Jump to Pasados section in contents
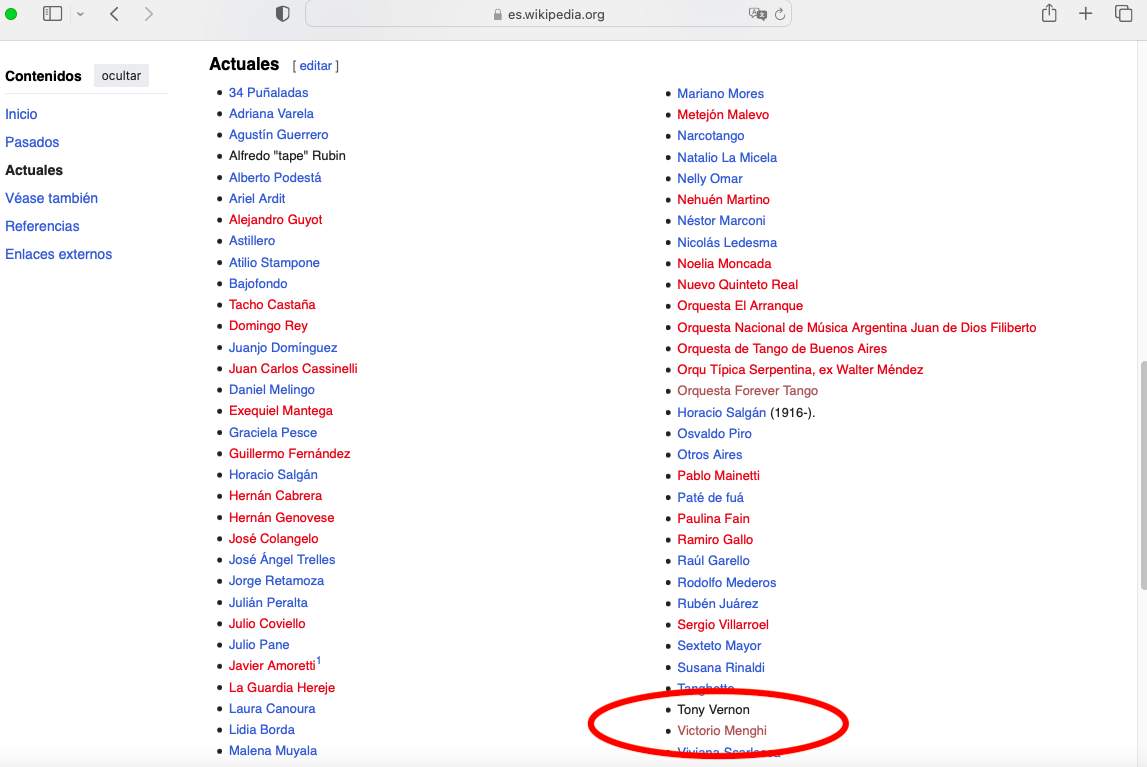 (x=32, y=142)
